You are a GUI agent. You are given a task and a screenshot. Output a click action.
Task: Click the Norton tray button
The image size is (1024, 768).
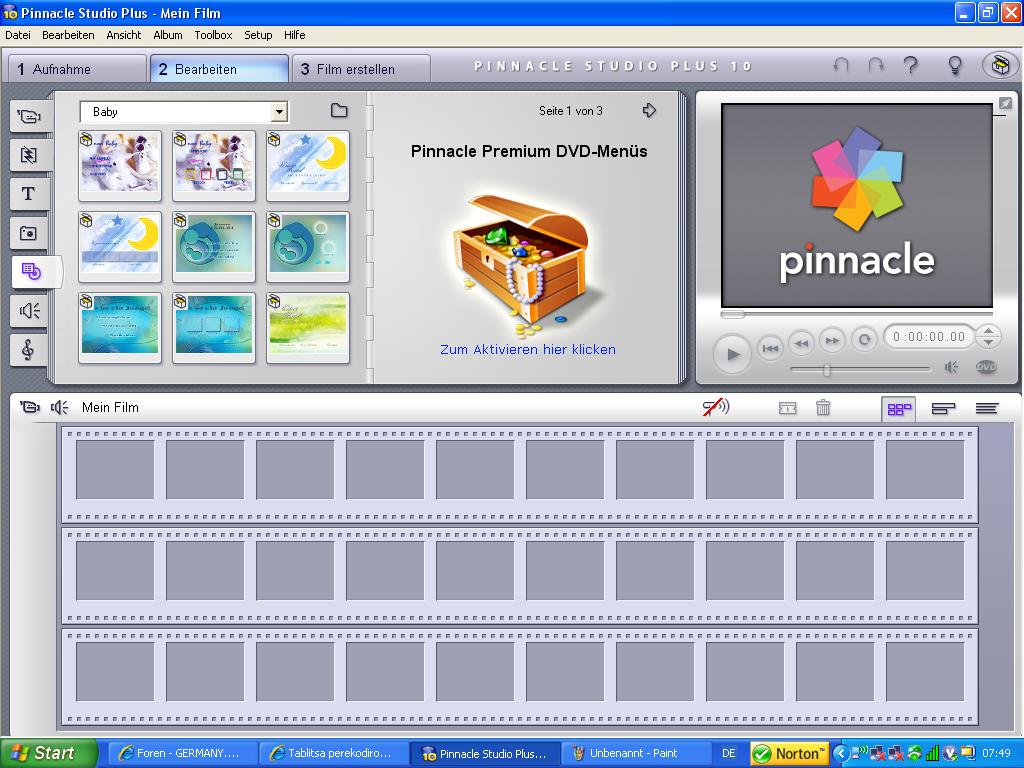(x=789, y=754)
